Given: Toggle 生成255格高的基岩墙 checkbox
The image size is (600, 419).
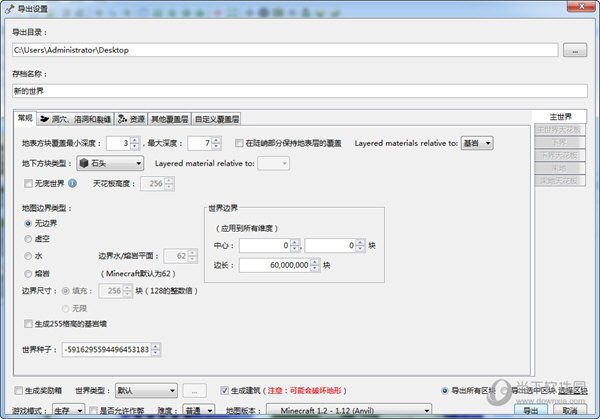Looking at the screenshot, I should [x=28, y=324].
